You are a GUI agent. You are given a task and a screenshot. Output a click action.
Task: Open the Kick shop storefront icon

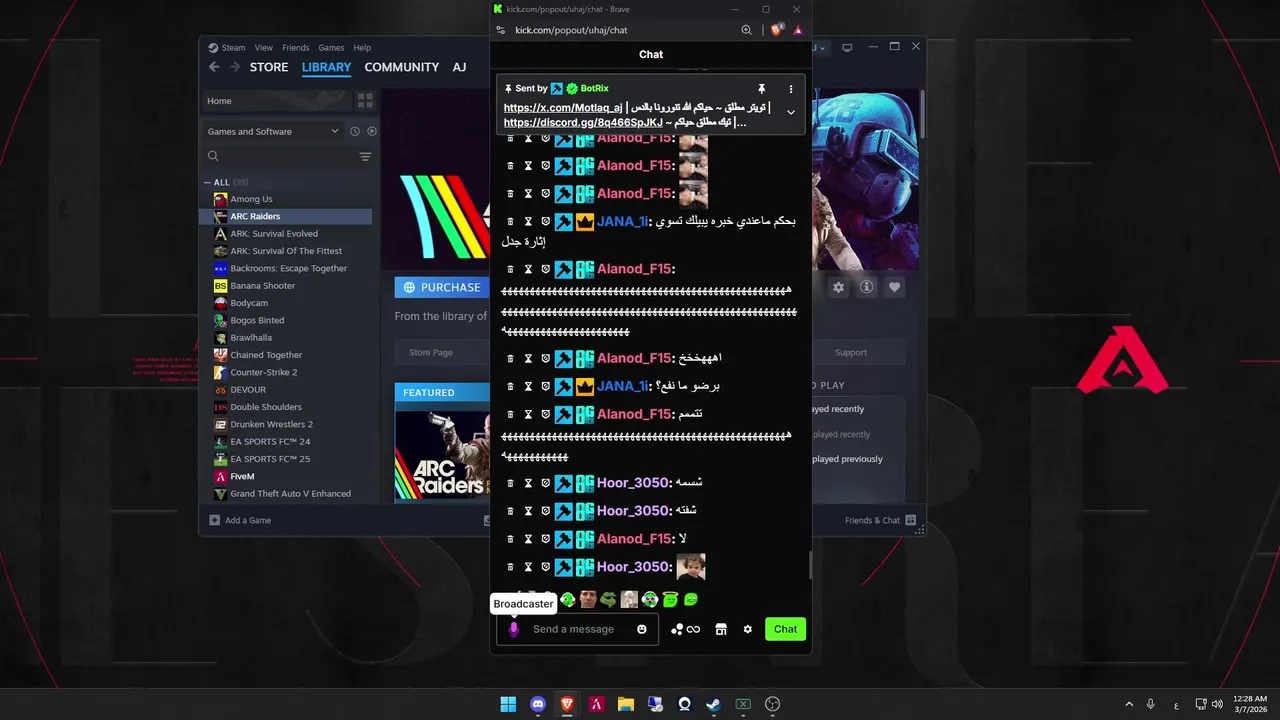pos(721,629)
